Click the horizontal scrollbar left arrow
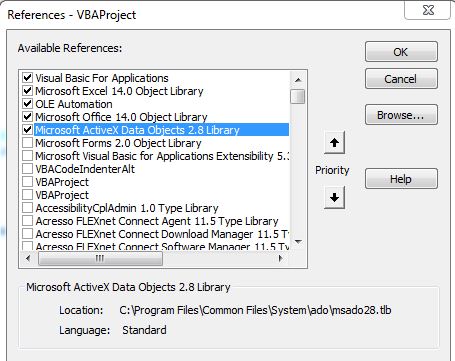Image resolution: width=455 pixels, height=361 pixels. coord(28,258)
